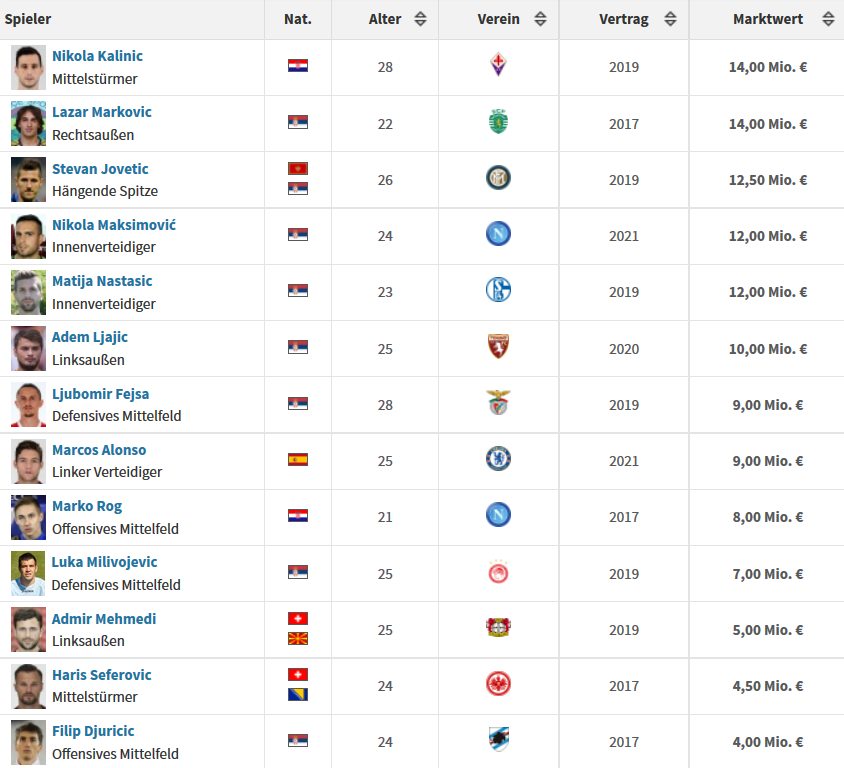This screenshot has width=844, height=768.
Task: Click the Schalke crest beside Nastasic
Action: click(x=498, y=291)
